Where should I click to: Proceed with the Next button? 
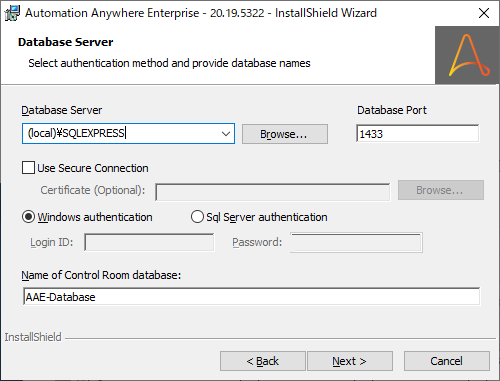(350, 361)
